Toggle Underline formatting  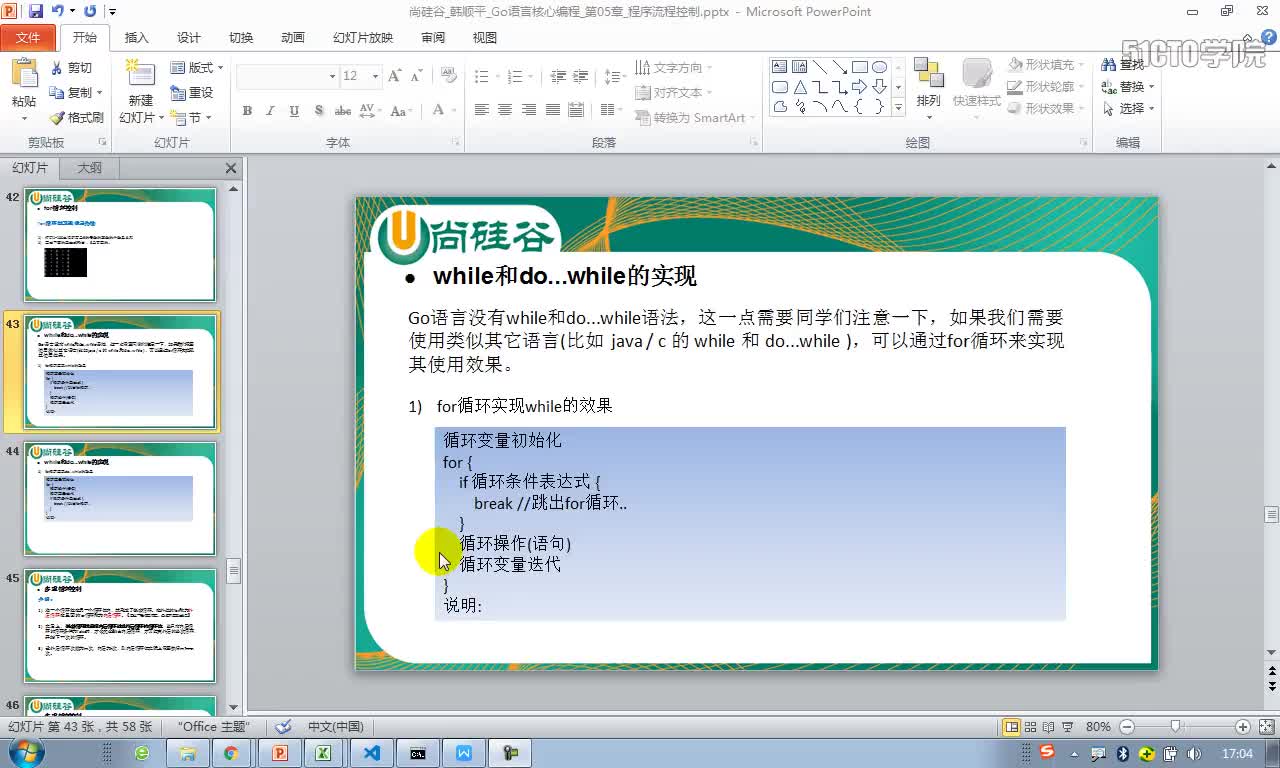(294, 111)
